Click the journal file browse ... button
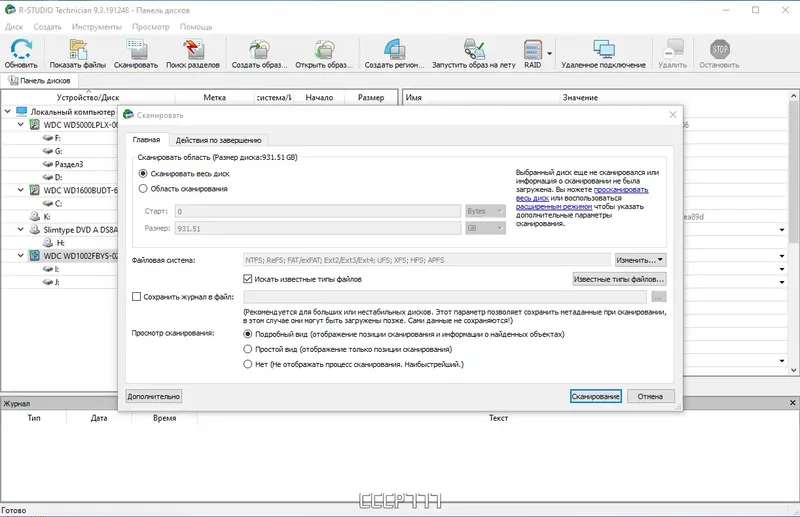Image resolution: width=800 pixels, height=517 pixels. [x=659, y=297]
